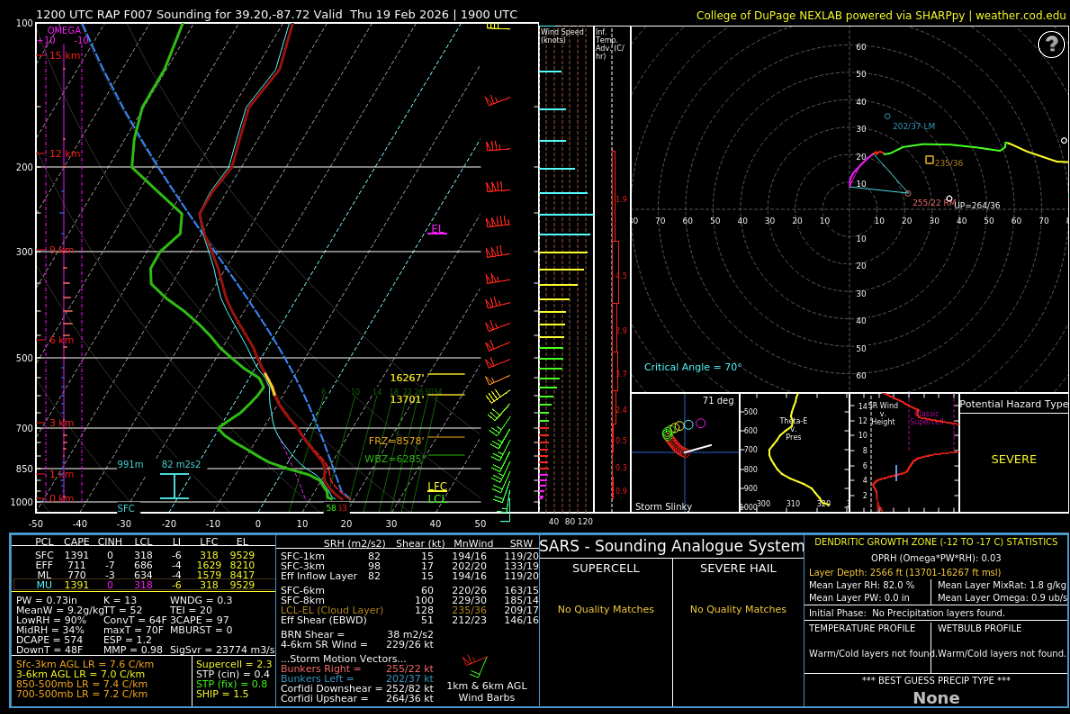Switch to the SUPERCELL column in SARS
Viewport: 1070px width, 714px height.
coord(606,567)
